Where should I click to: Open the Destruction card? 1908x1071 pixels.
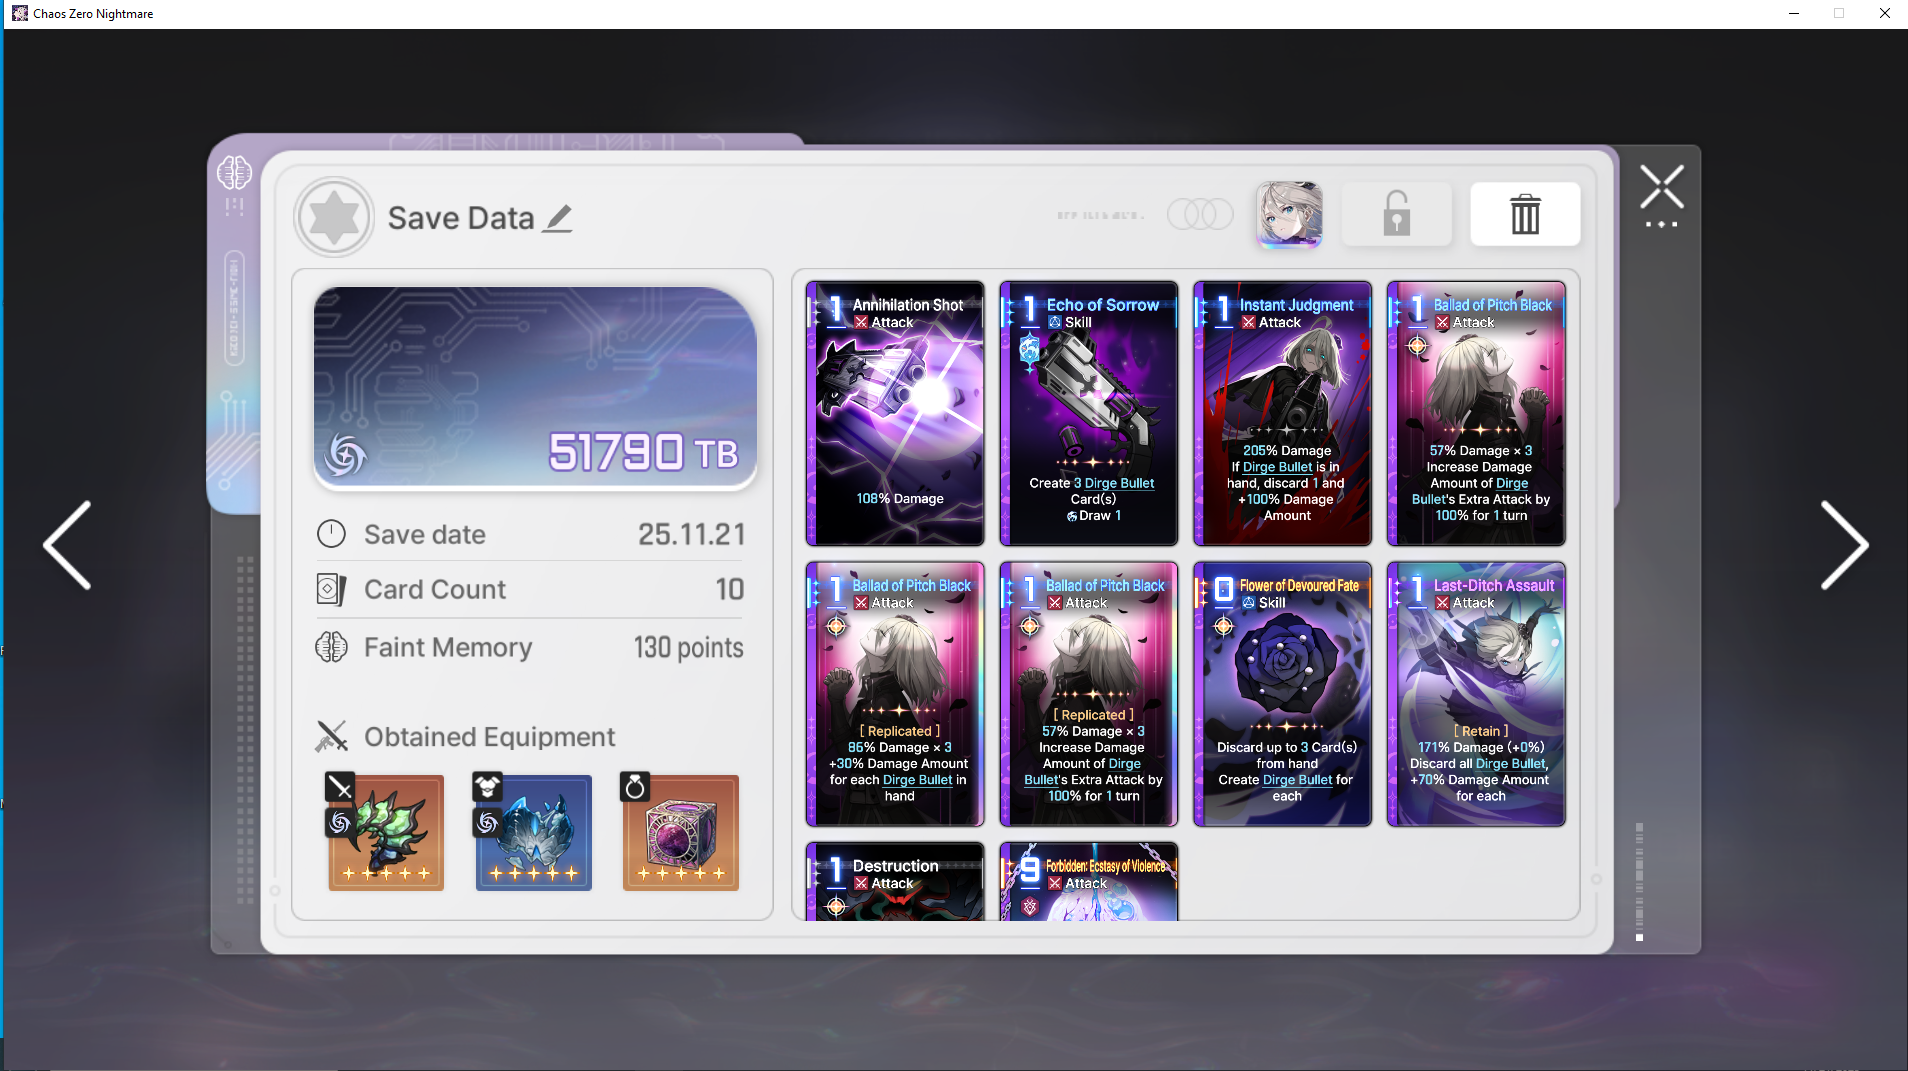pyautogui.click(x=895, y=881)
